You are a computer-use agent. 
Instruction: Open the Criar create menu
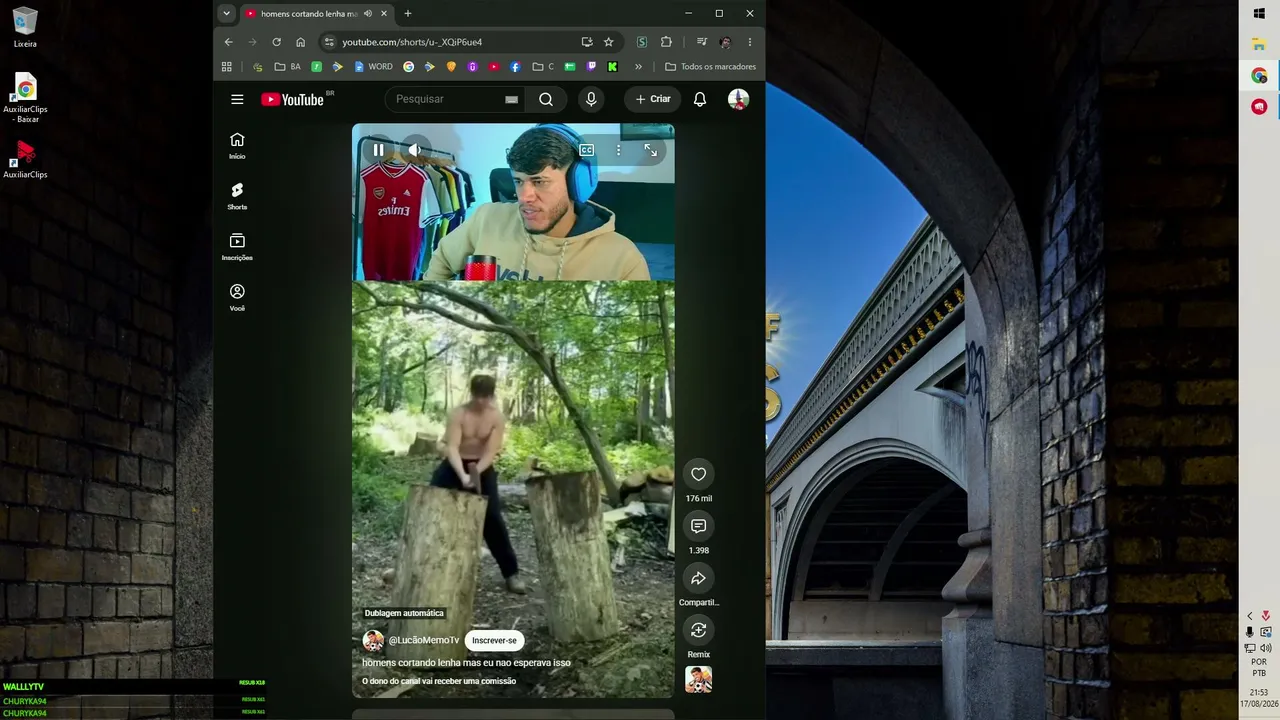click(653, 99)
